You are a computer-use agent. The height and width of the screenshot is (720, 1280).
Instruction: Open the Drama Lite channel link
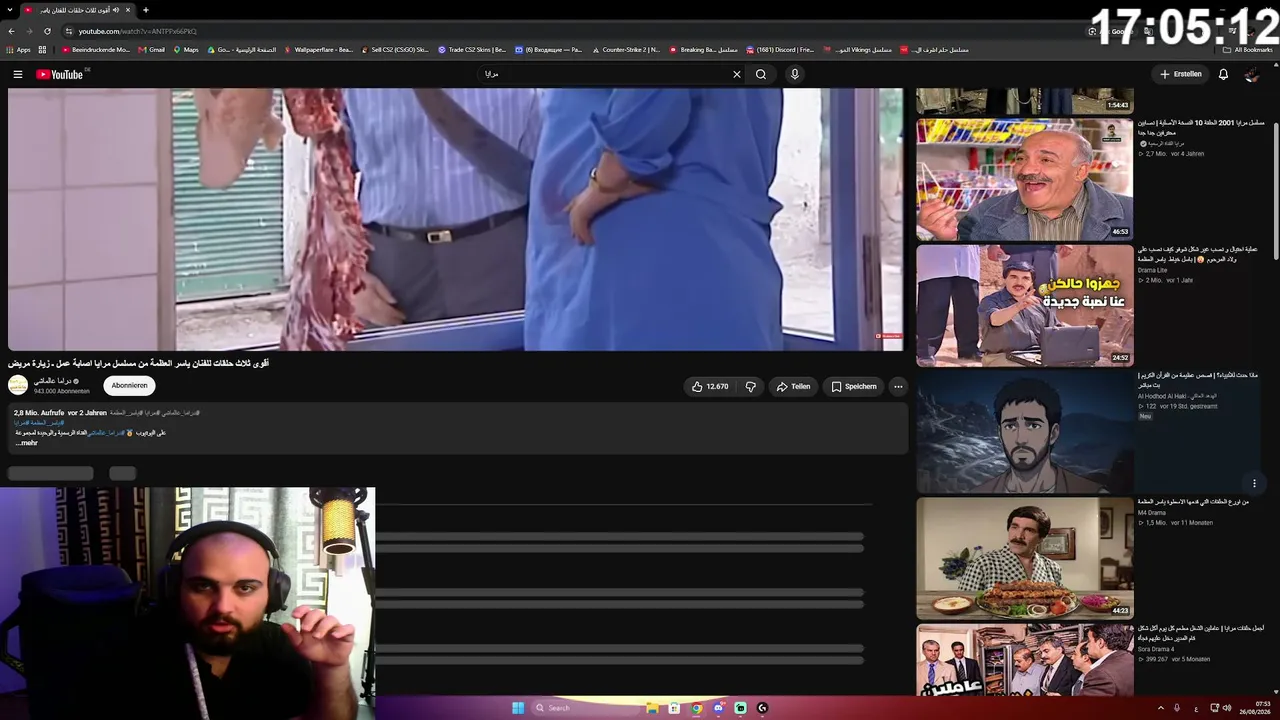coord(1152,270)
